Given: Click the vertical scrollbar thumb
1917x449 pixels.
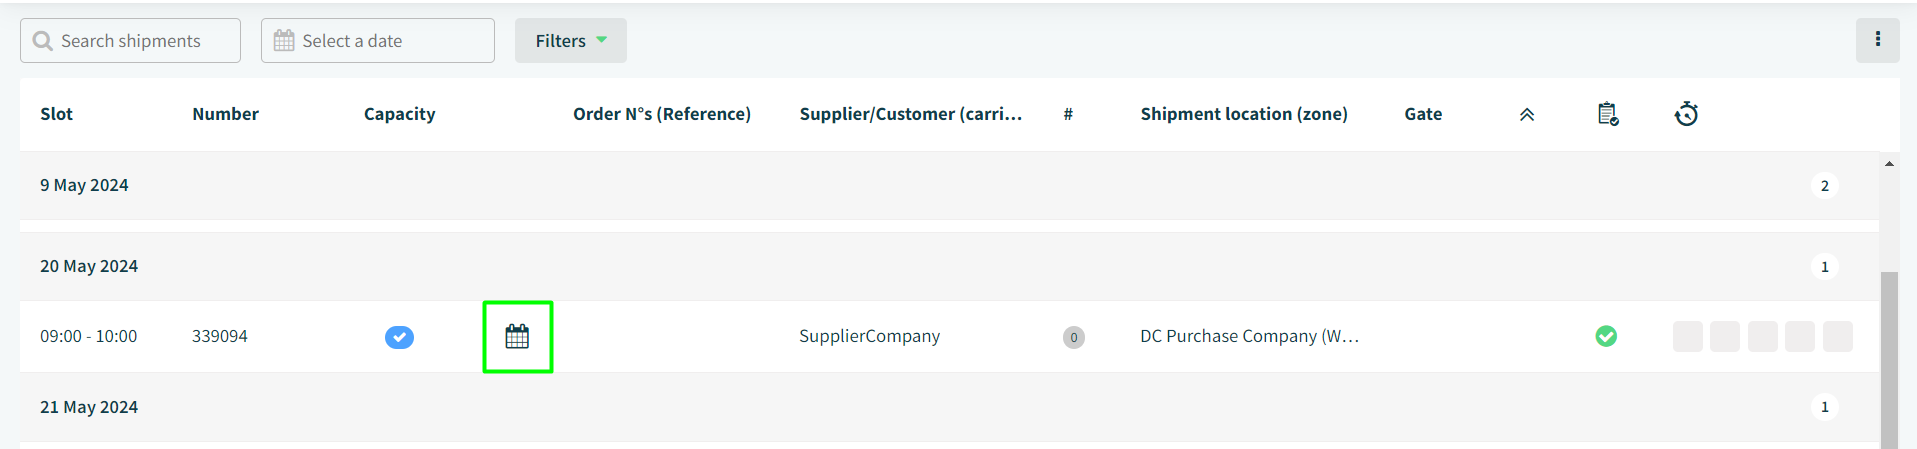Looking at the screenshot, I should coord(1889,360).
